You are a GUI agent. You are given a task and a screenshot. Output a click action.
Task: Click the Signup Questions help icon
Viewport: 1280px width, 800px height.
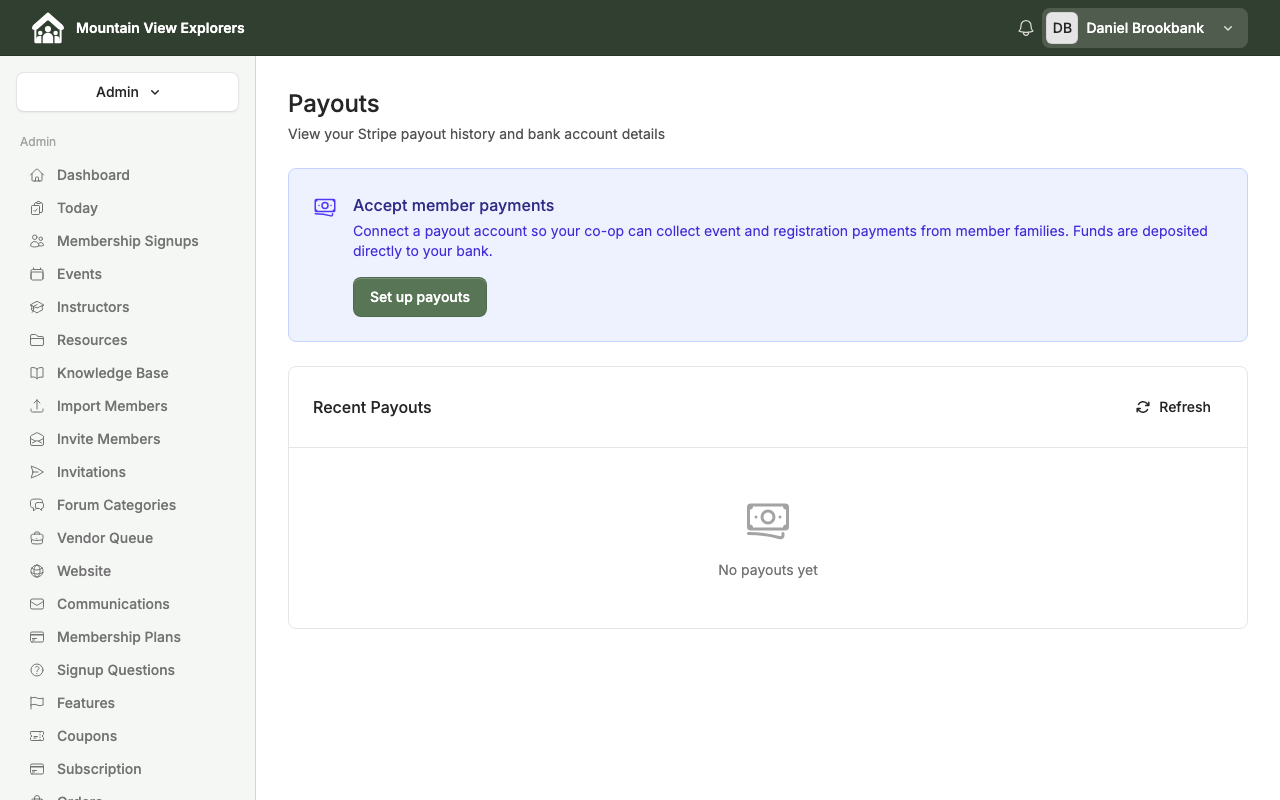[x=37, y=670]
